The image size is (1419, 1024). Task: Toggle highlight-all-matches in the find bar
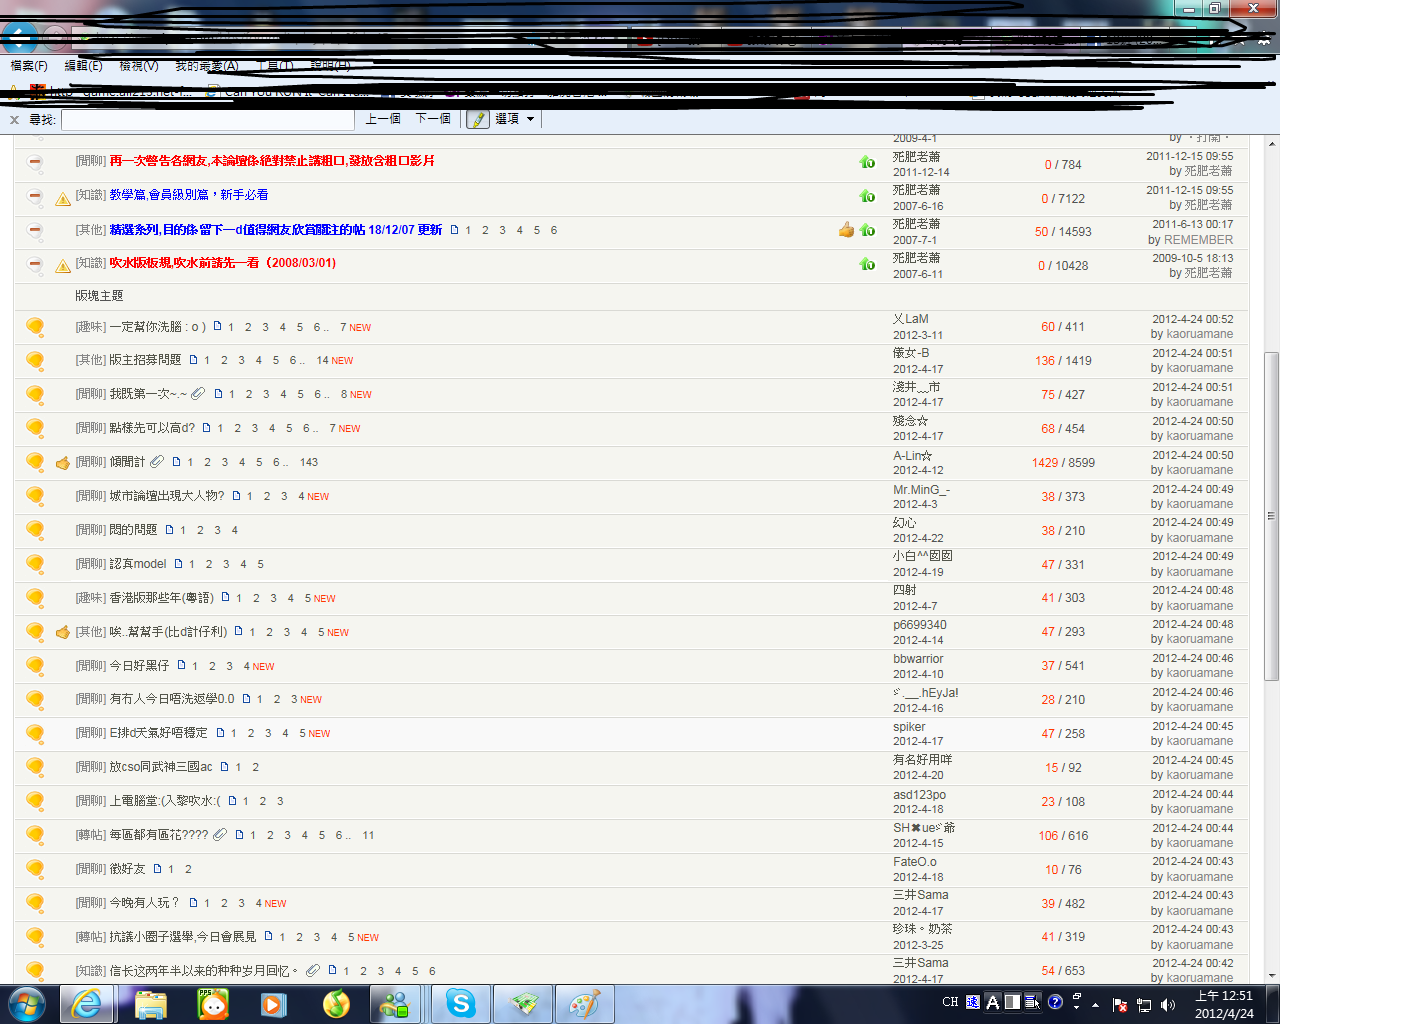(x=478, y=119)
